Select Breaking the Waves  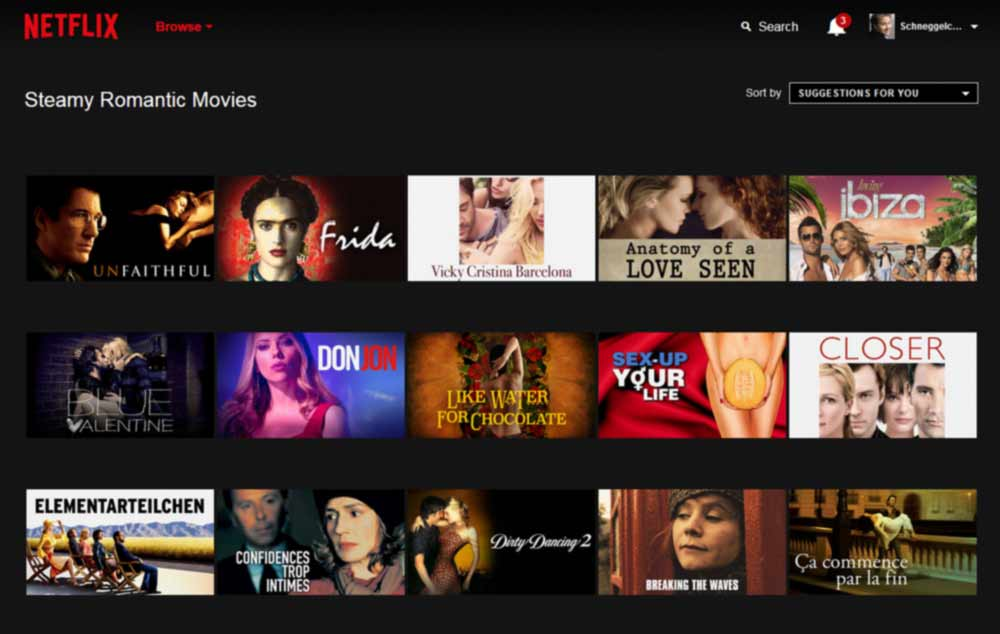coord(692,541)
